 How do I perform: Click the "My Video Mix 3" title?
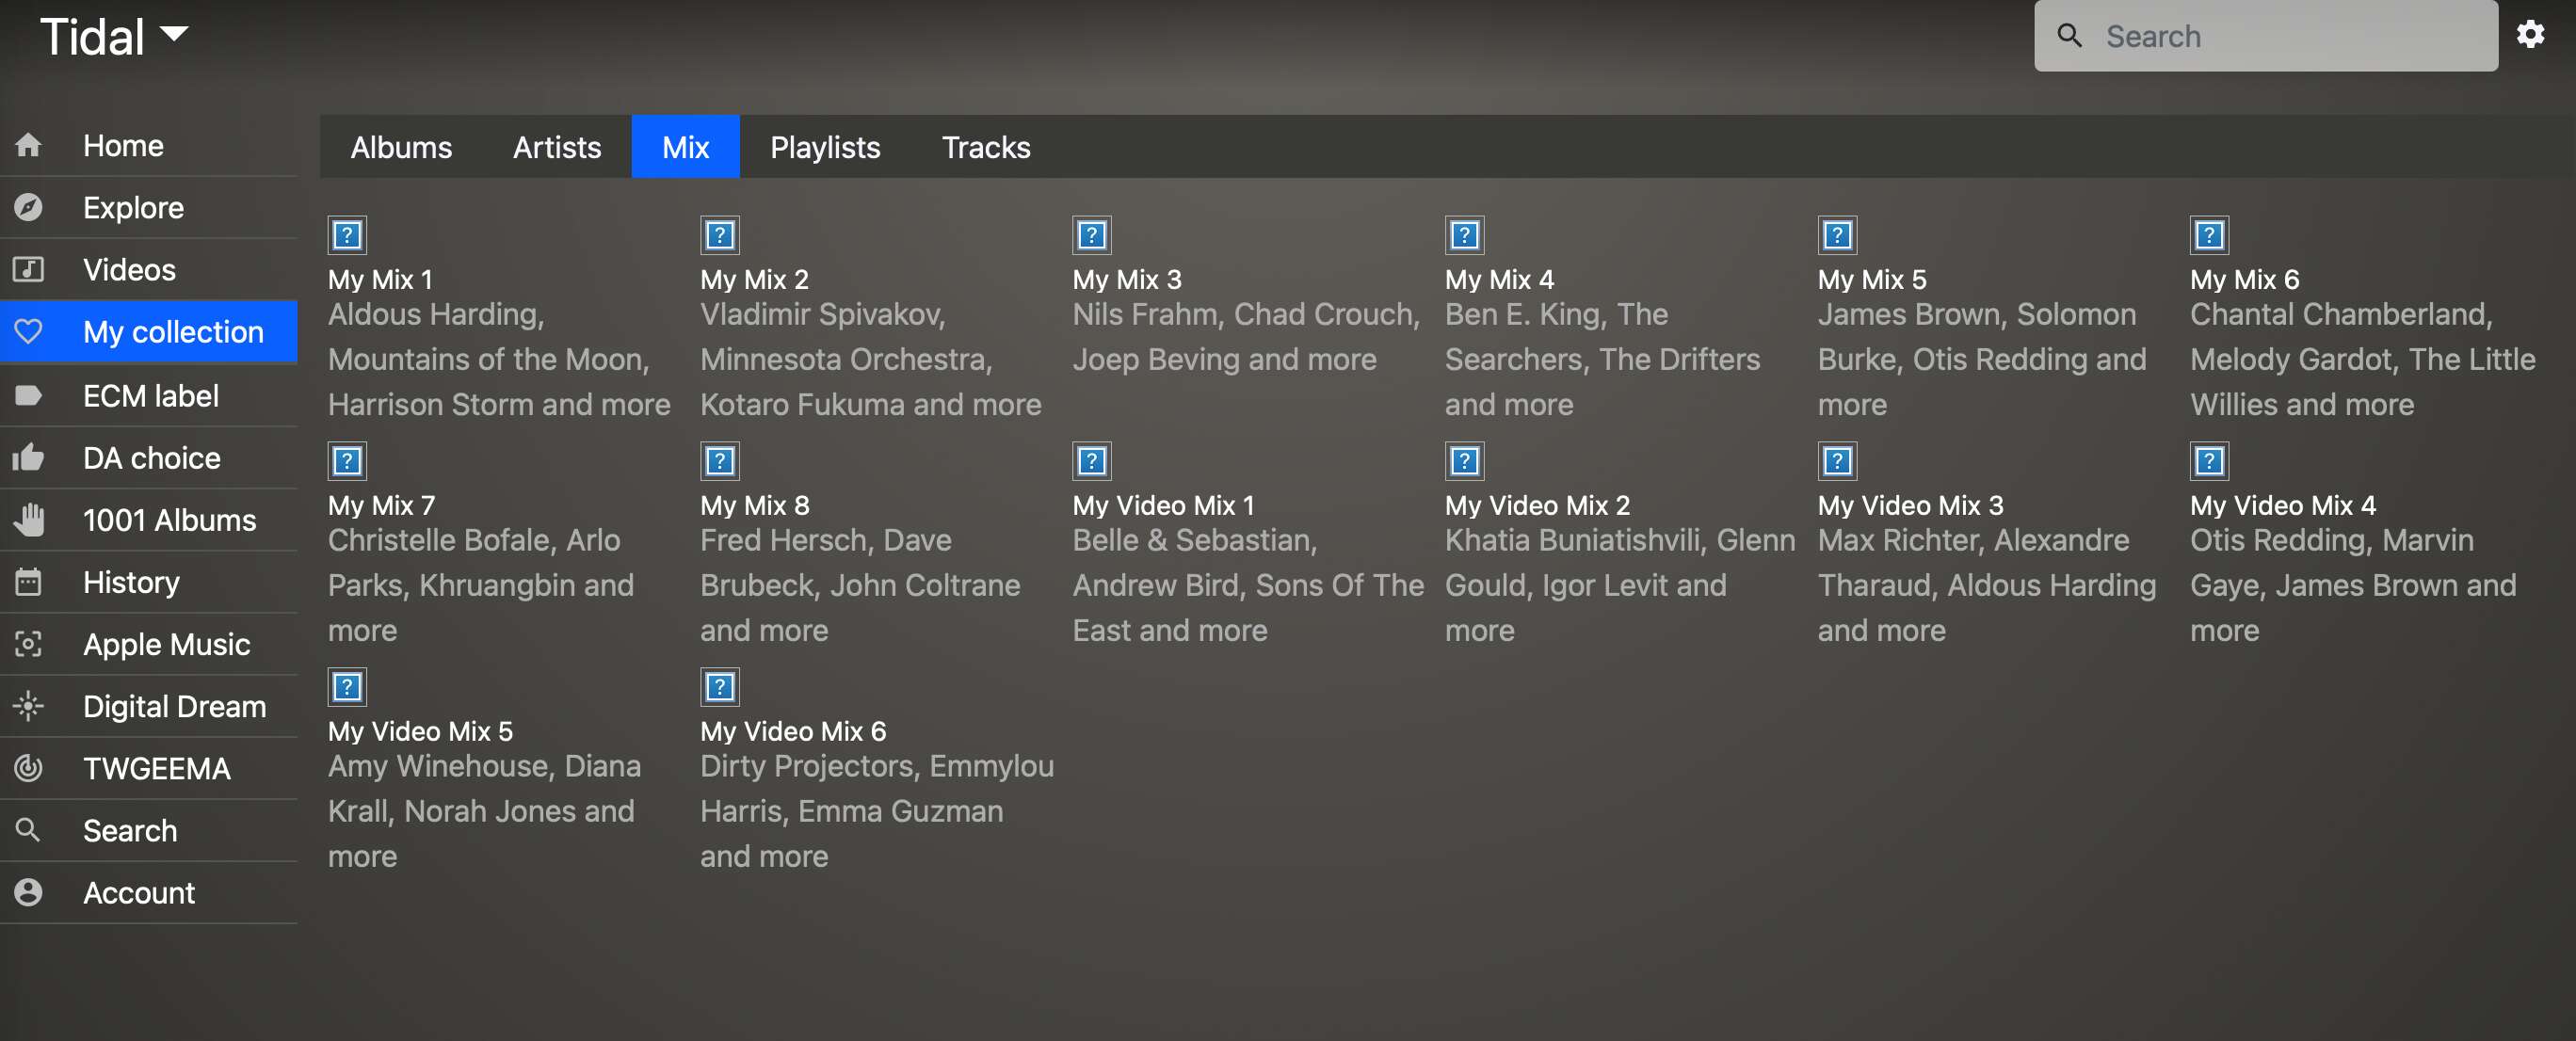pyautogui.click(x=1910, y=505)
